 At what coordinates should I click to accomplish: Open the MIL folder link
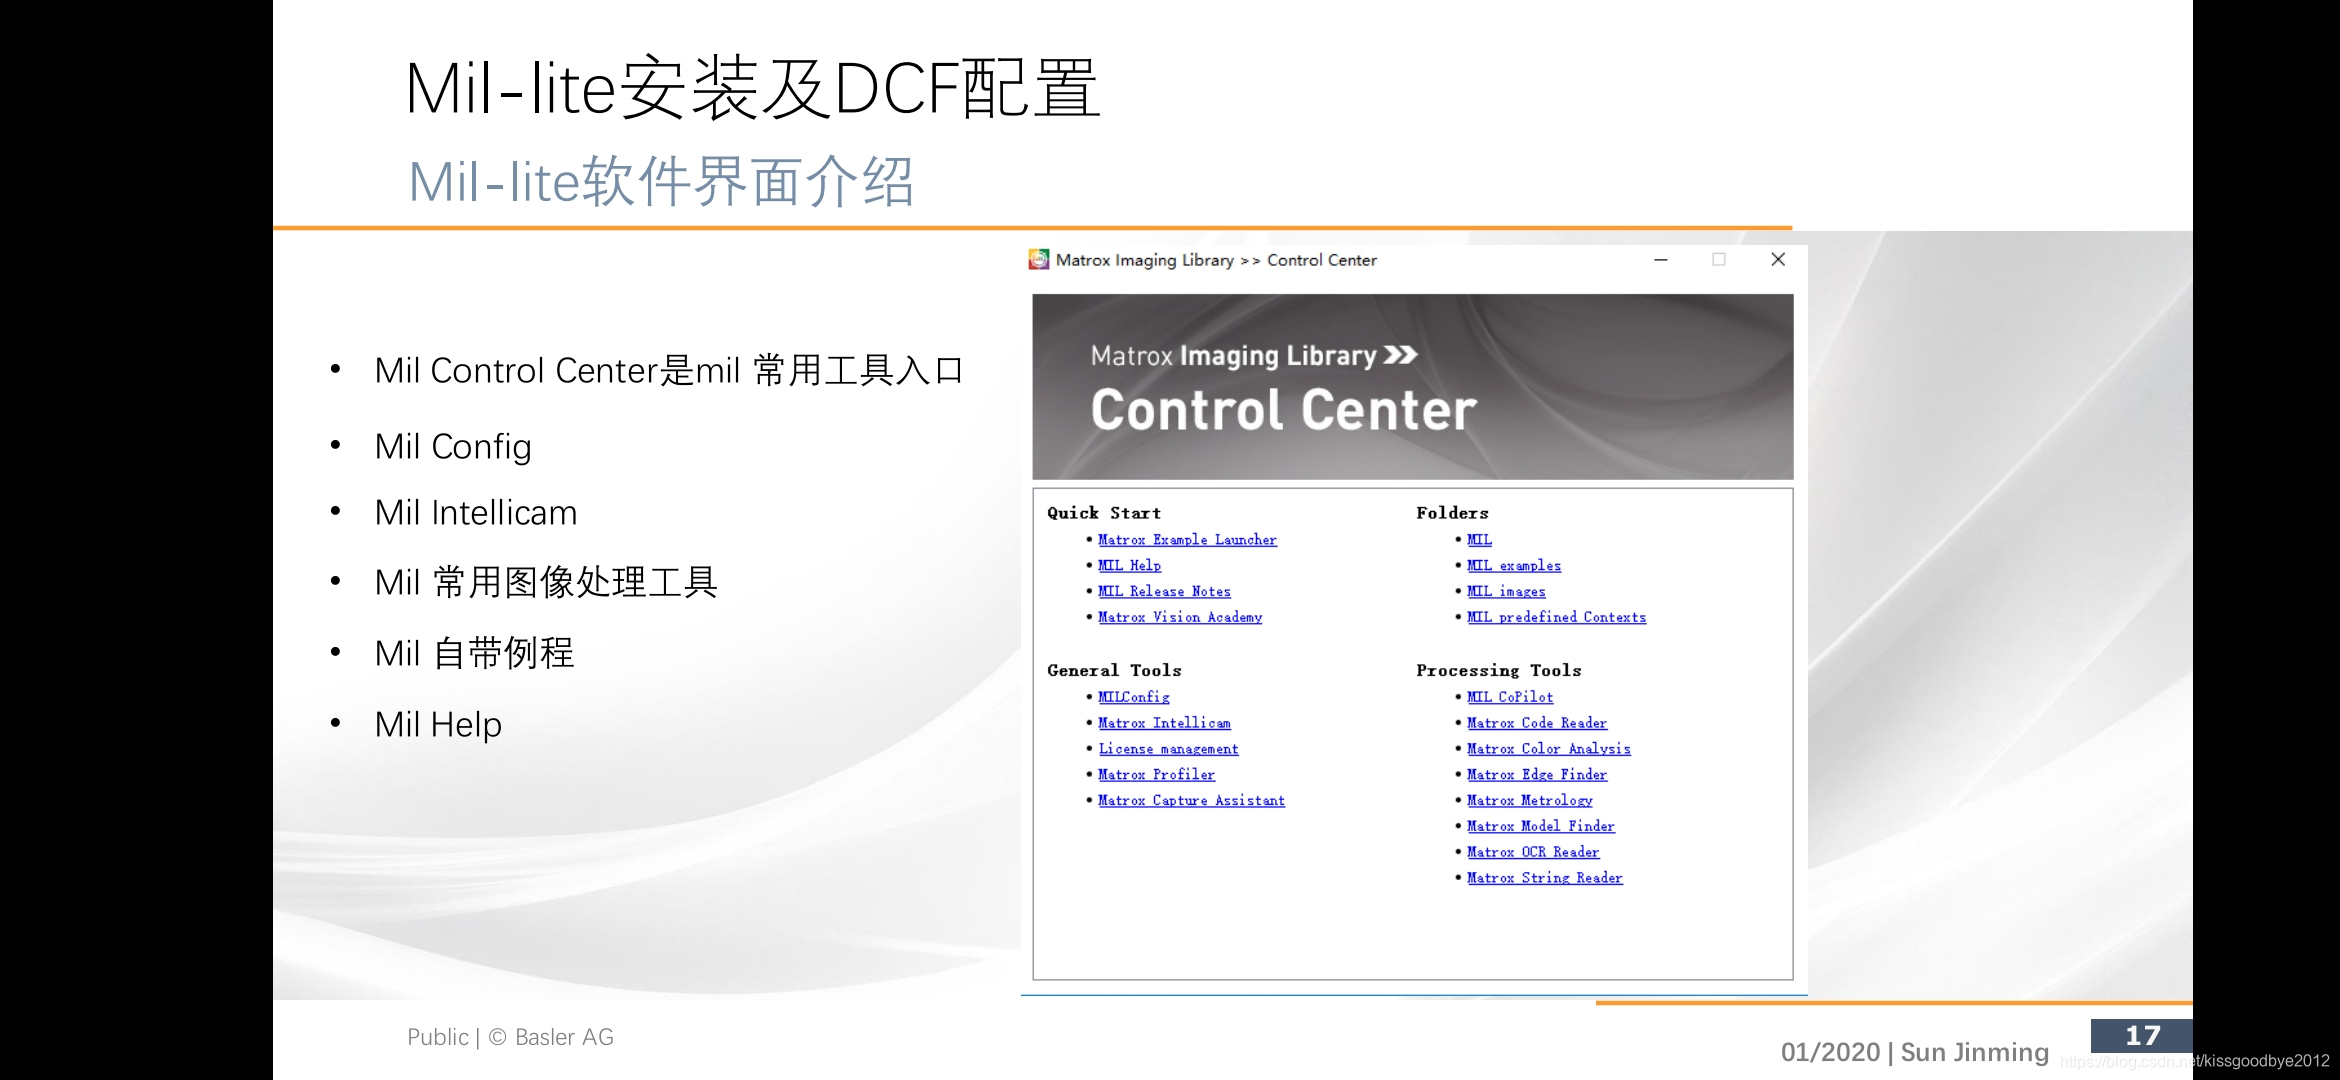point(1479,539)
